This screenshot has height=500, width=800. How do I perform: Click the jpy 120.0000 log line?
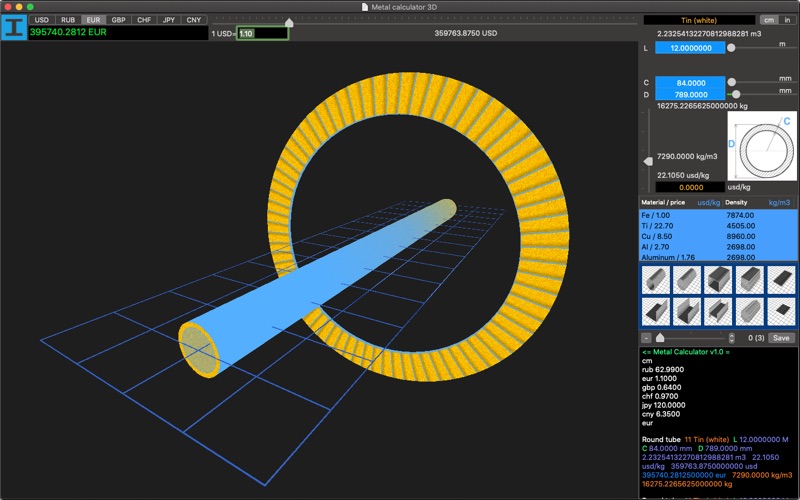(x=663, y=405)
